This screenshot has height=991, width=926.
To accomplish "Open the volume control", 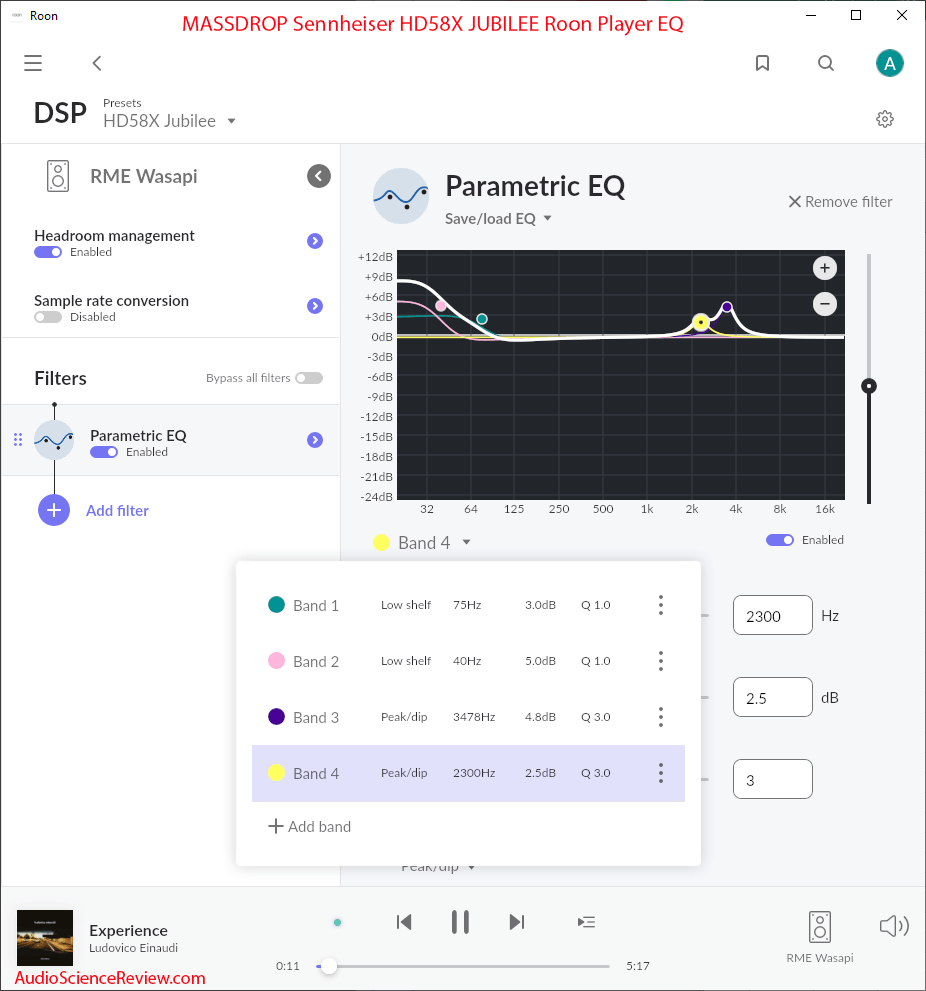I will tap(894, 926).
